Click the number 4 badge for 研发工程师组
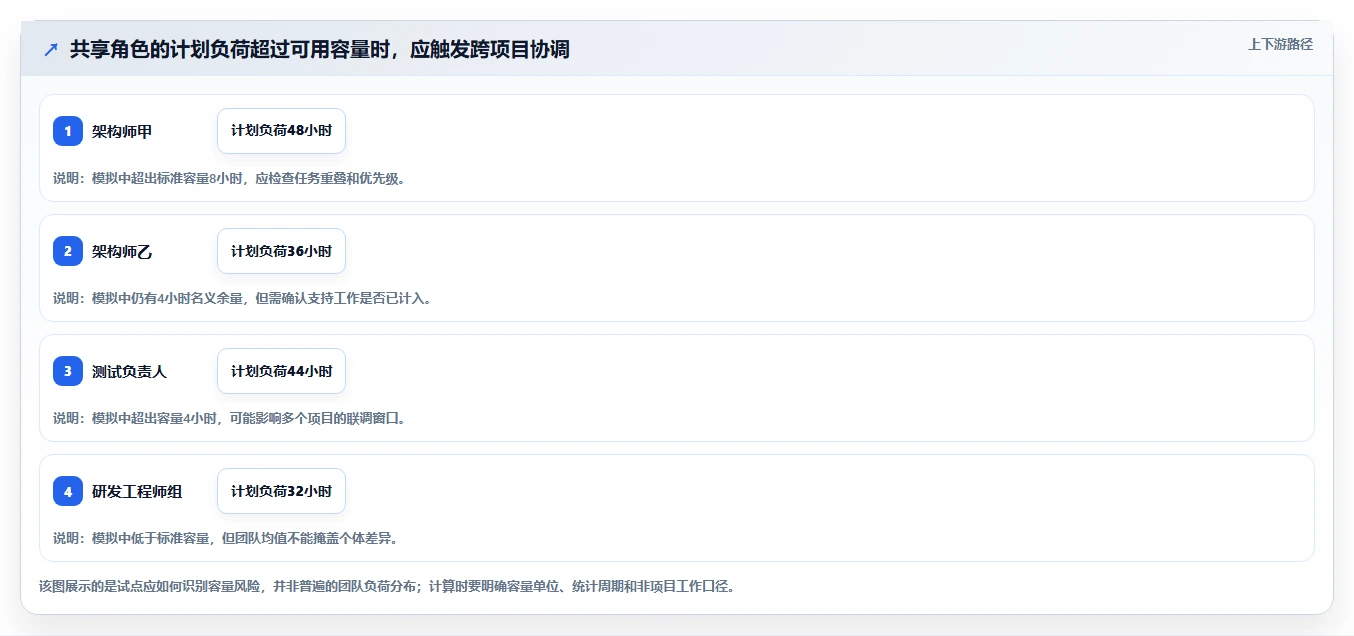 pyautogui.click(x=68, y=491)
